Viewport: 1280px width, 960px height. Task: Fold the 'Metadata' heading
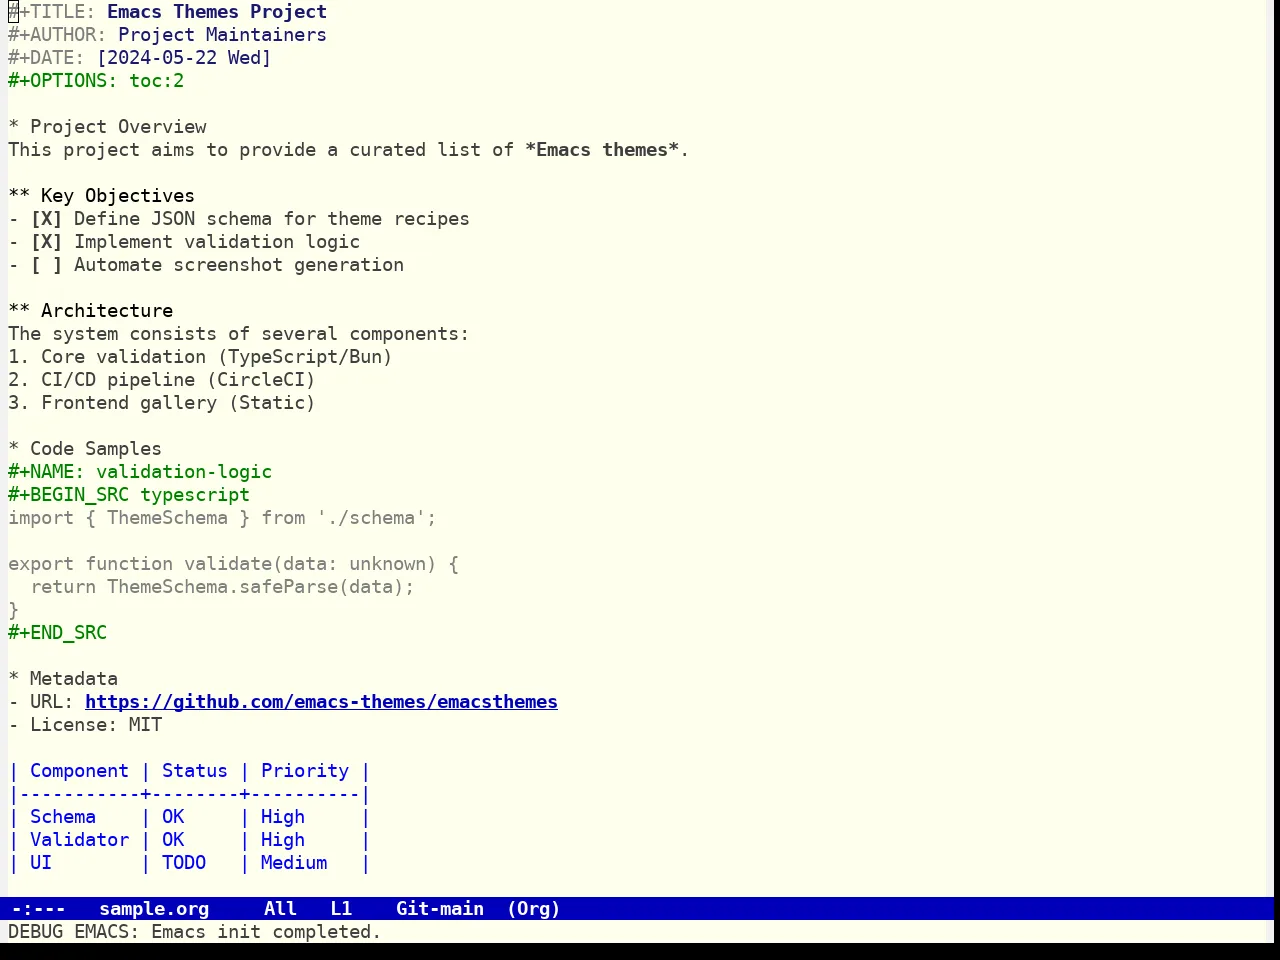coord(63,679)
